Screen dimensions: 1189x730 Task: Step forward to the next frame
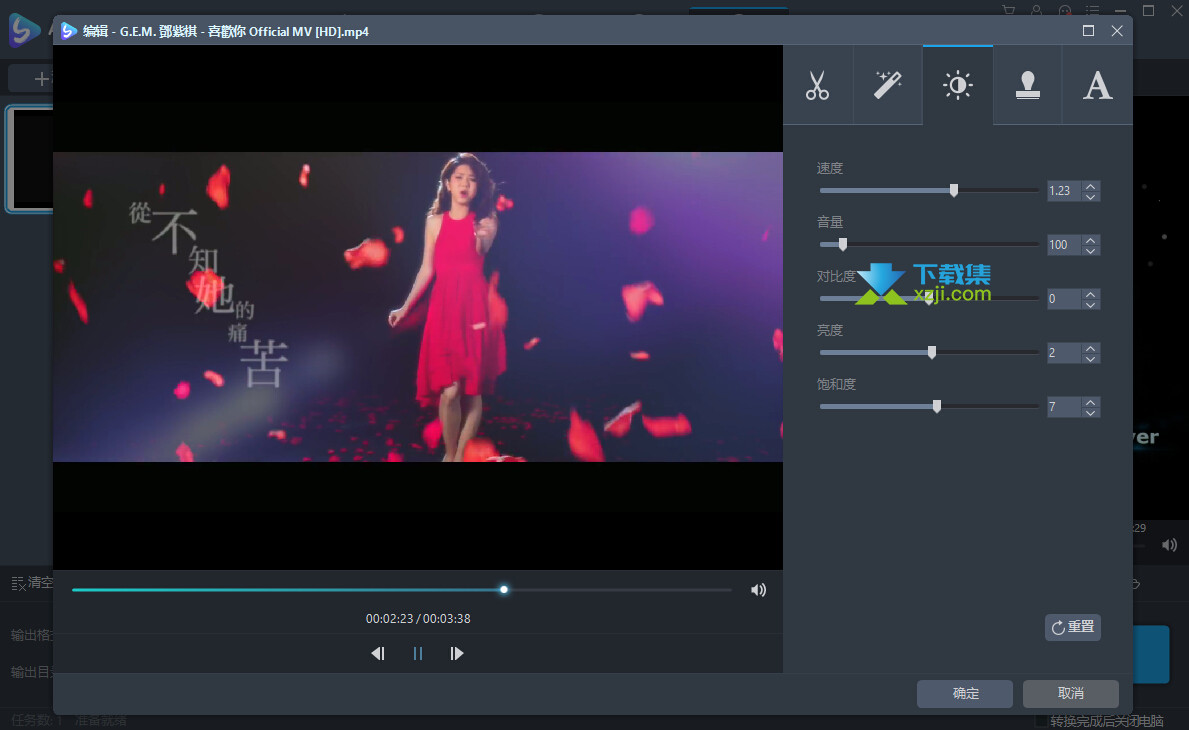click(456, 653)
